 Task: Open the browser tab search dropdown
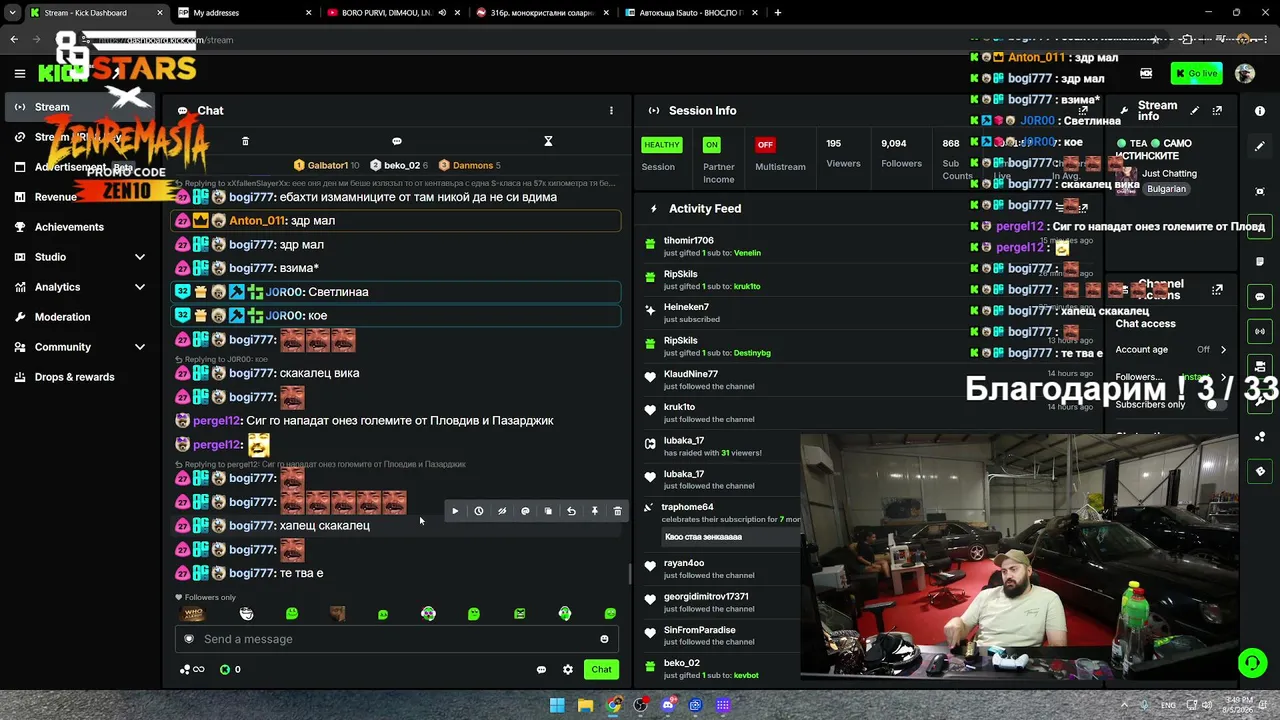[x=13, y=13]
